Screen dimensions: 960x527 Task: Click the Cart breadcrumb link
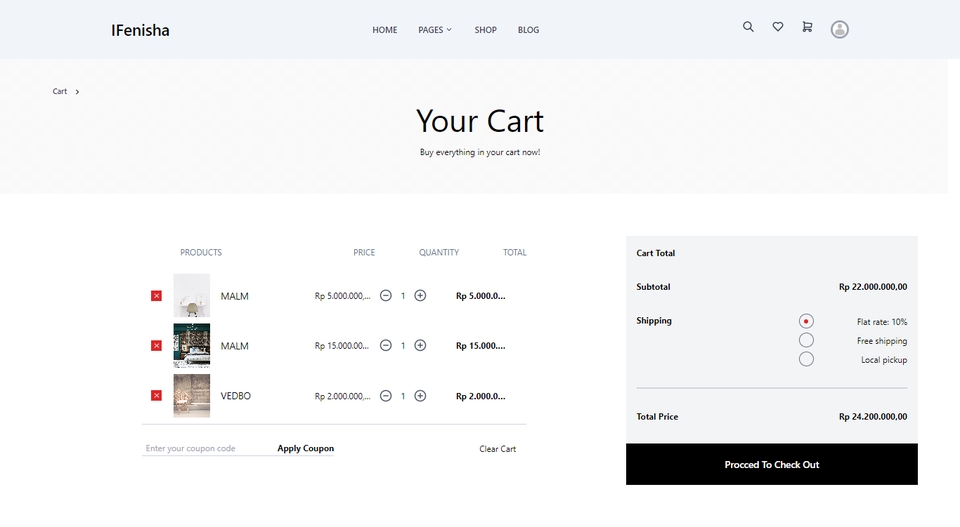(x=59, y=91)
